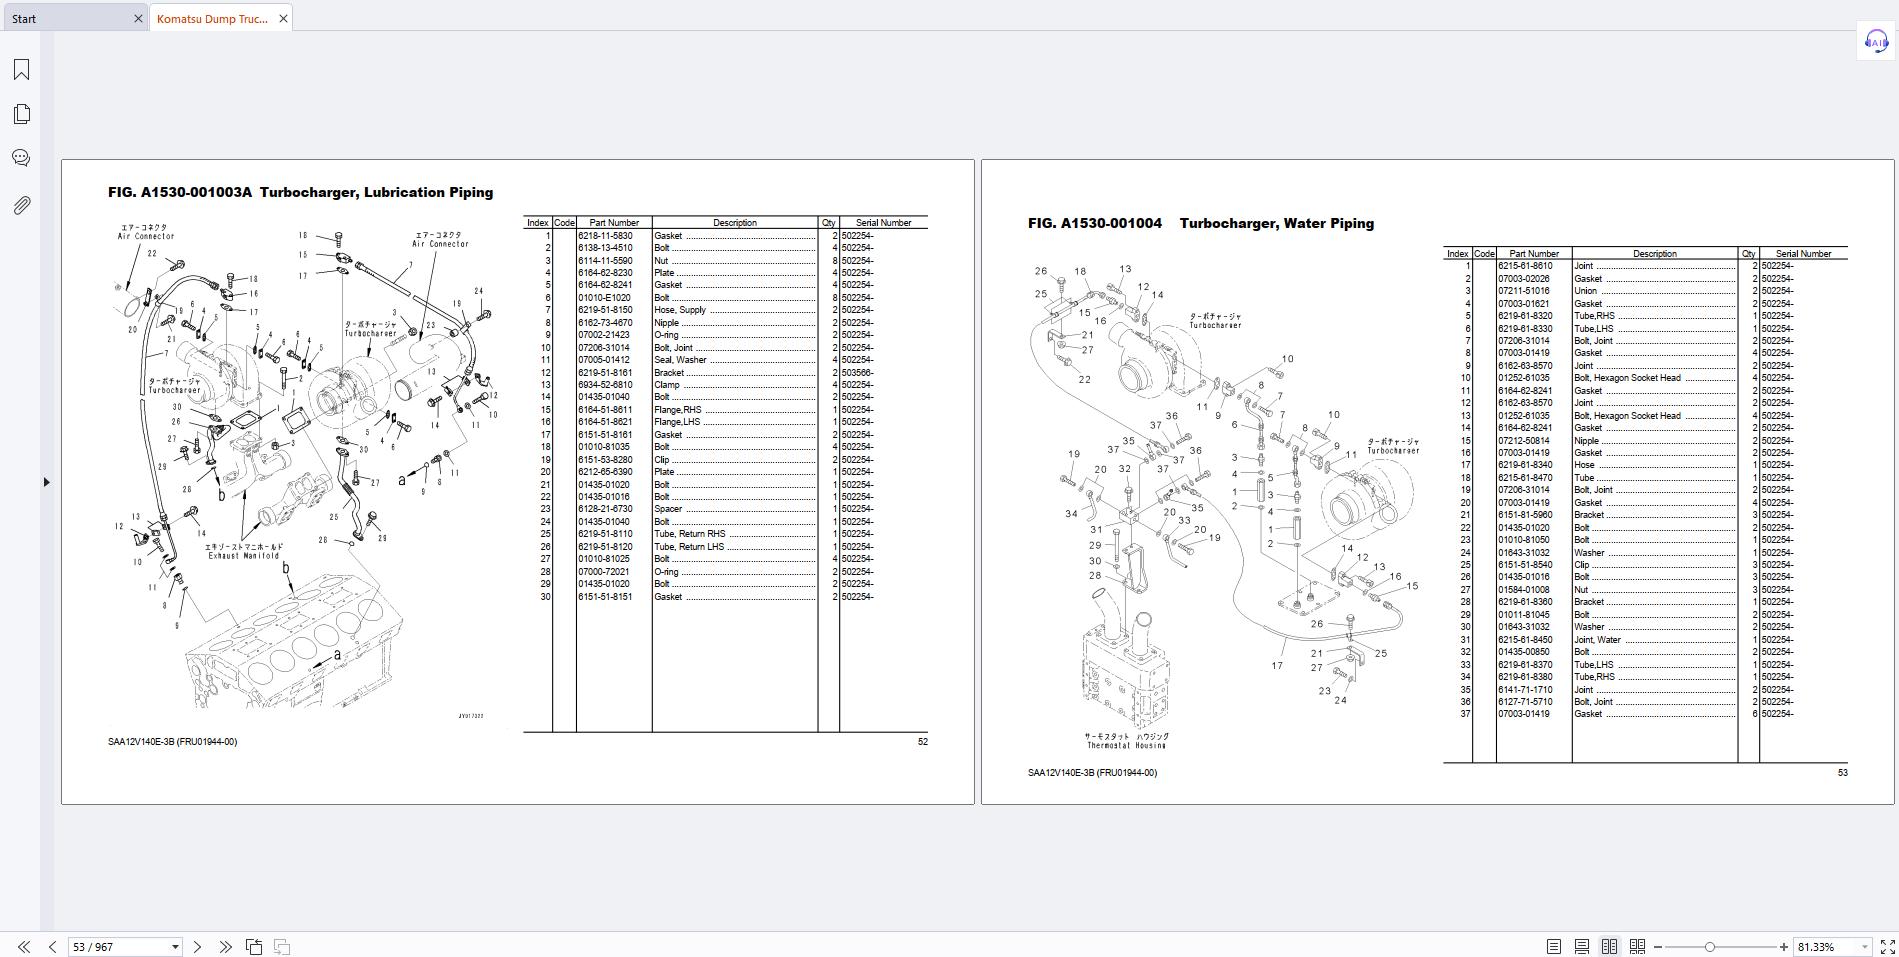Click the zoom out minus button
This screenshot has width=1899, height=957.
1658,947
